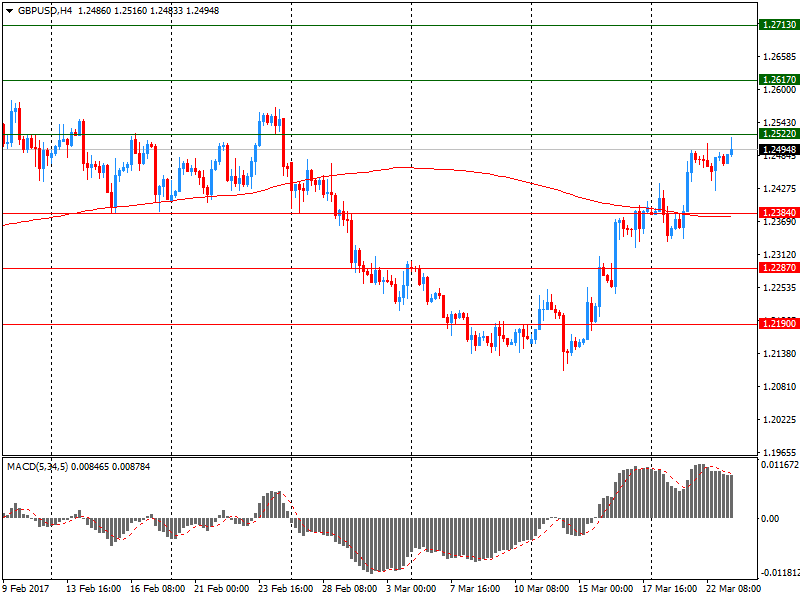800x600 pixels.
Task: Open the GBPUSD chart dropdown triangle
Action: coord(9,11)
